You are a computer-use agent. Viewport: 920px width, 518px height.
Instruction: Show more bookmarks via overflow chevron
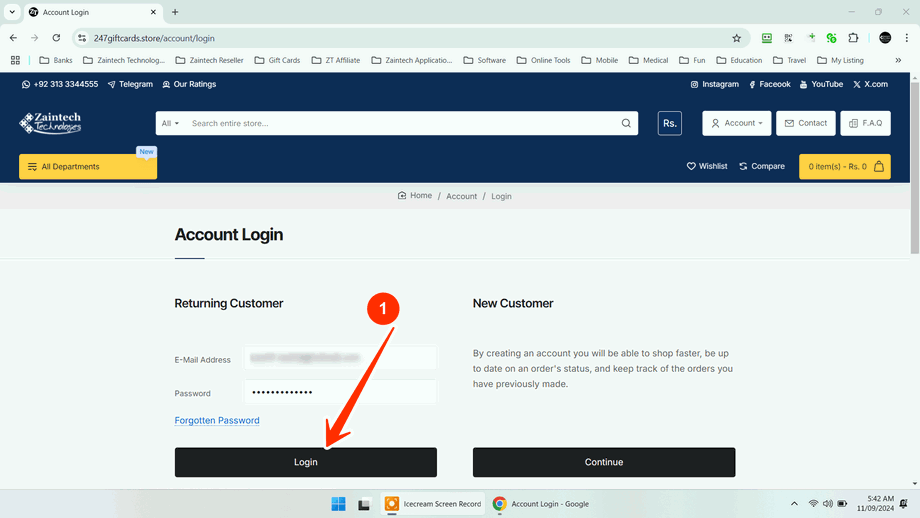click(x=898, y=60)
